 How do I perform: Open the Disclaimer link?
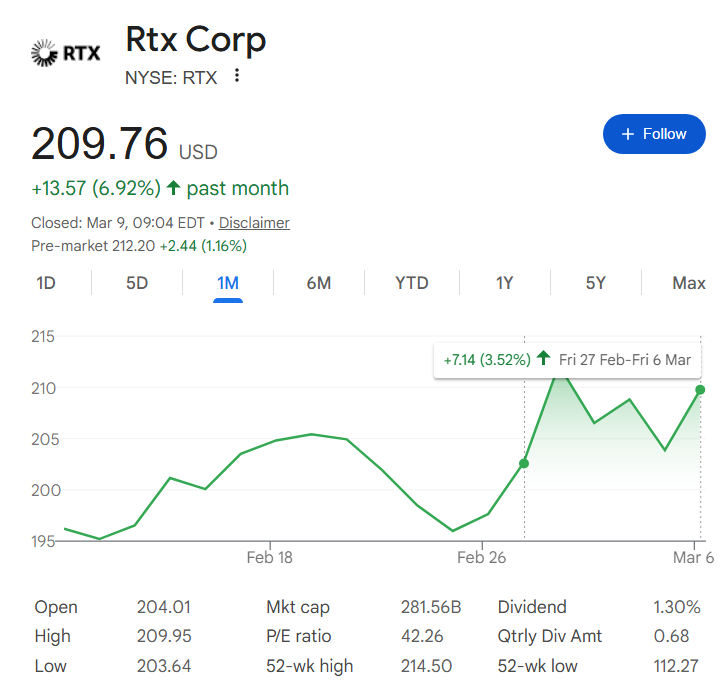[254, 223]
